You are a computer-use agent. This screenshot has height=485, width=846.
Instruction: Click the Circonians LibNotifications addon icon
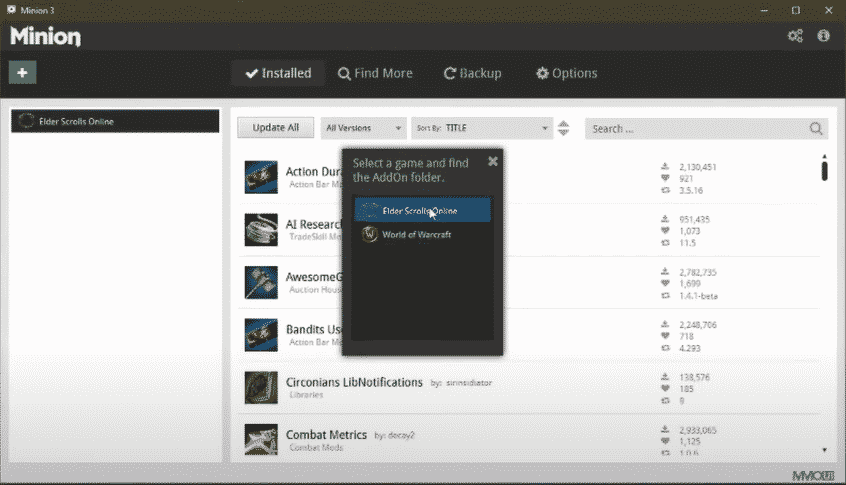261,387
